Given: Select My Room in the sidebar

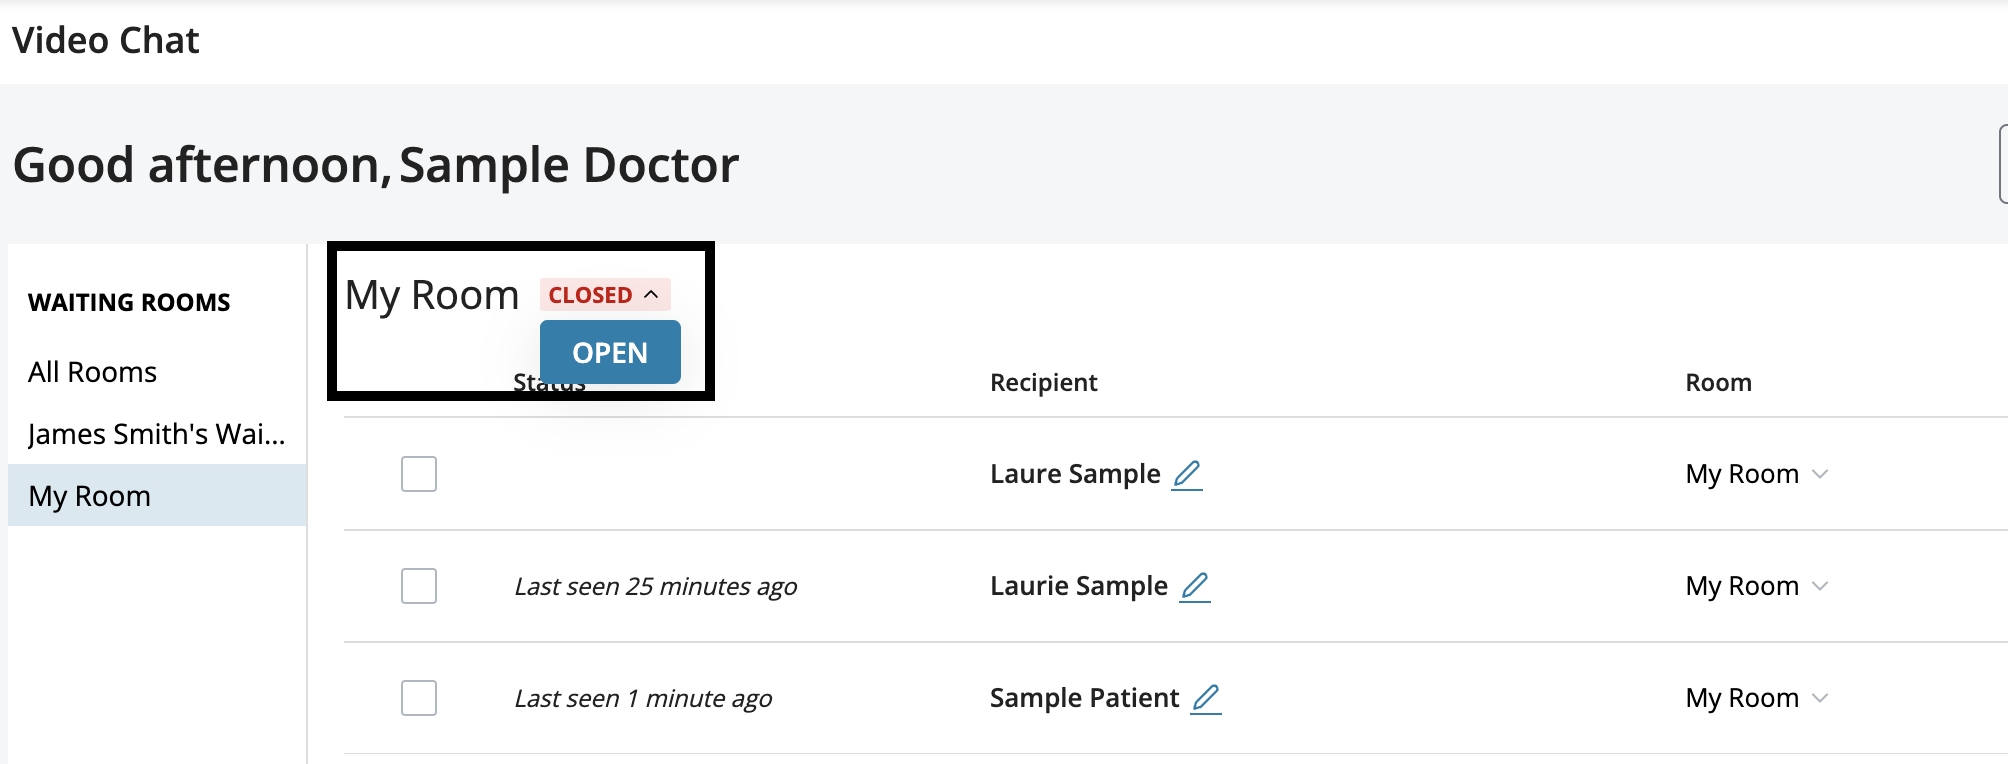Looking at the screenshot, I should pyautogui.click(x=90, y=496).
